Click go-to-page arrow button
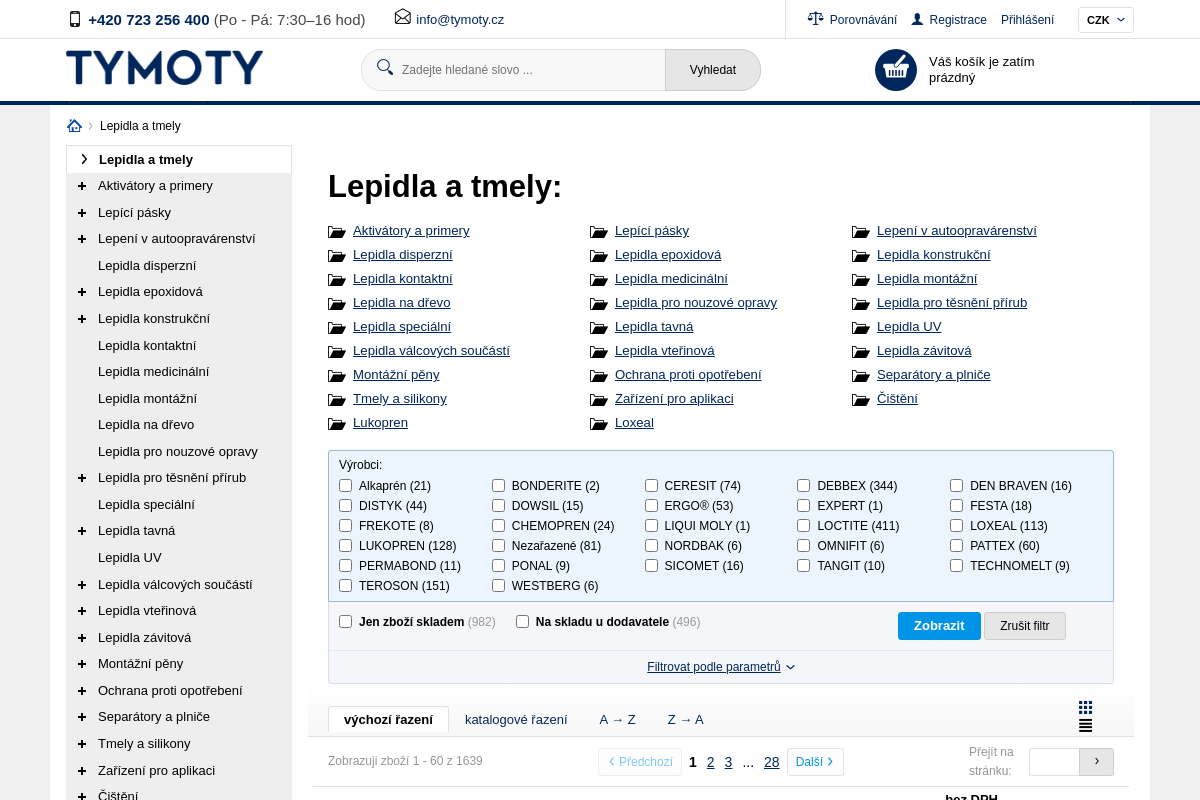Viewport: 1200px width, 800px height. point(1096,762)
